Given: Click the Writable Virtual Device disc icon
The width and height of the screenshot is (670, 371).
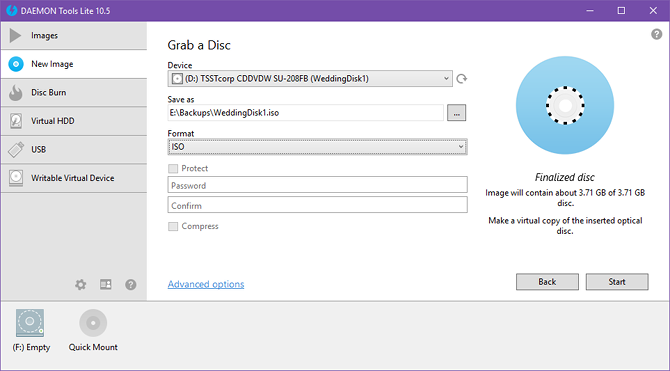Looking at the screenshot, I should click(x=16, y=177).
